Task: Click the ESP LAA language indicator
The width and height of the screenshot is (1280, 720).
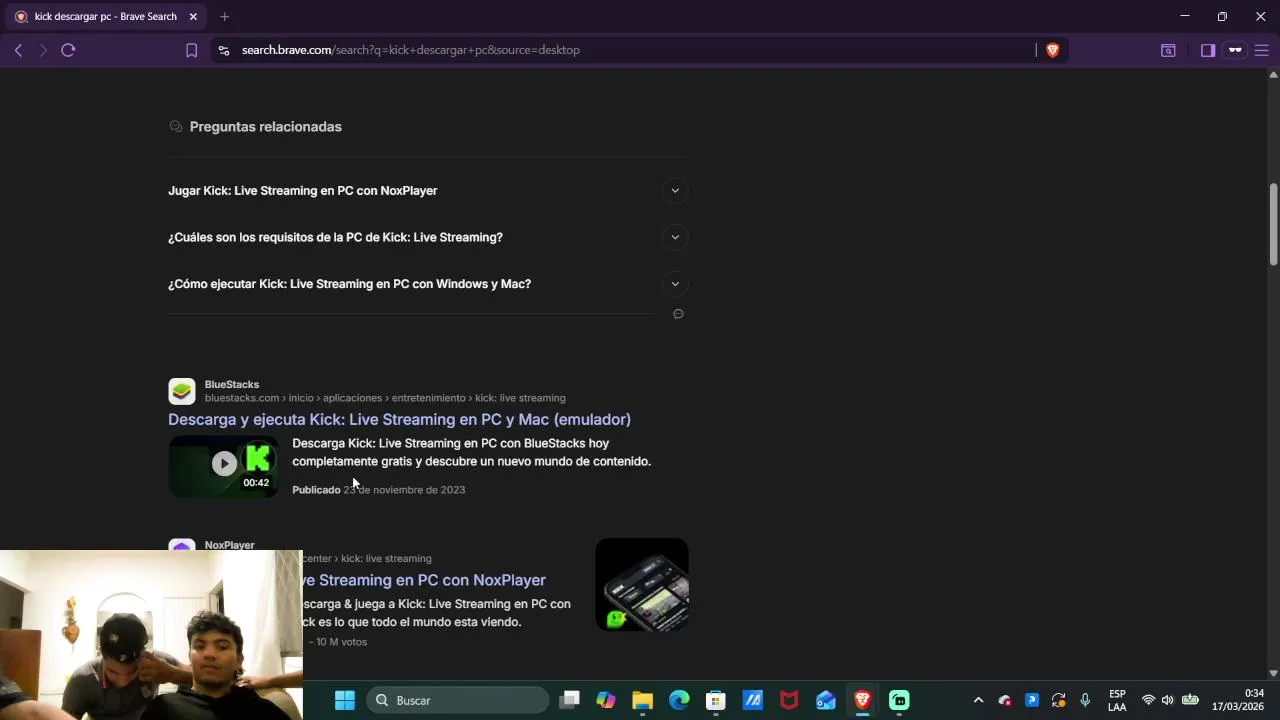Action: pyautogui.click(x=1117, y=700)
